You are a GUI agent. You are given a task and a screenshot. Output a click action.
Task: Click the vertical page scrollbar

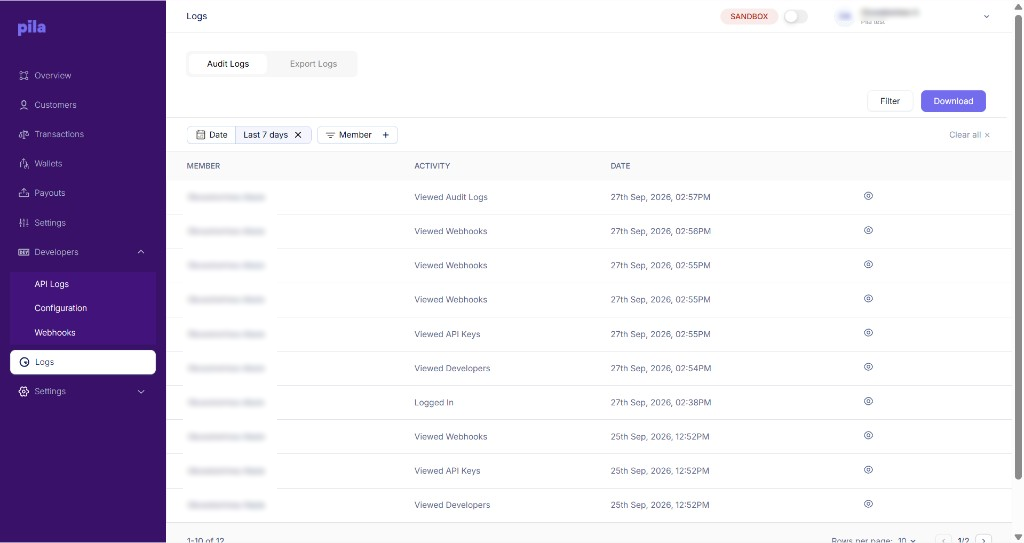(x=1017, y=248)
